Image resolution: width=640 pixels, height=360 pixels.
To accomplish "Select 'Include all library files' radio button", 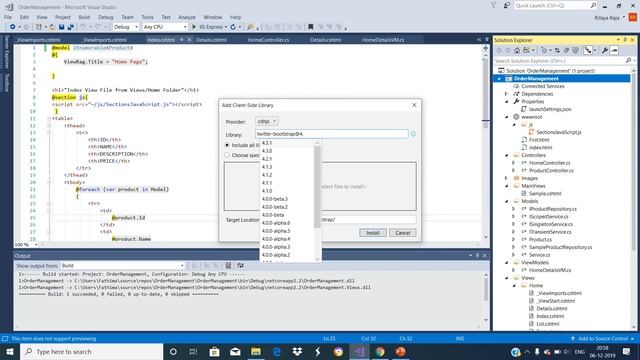I will 227,145.
